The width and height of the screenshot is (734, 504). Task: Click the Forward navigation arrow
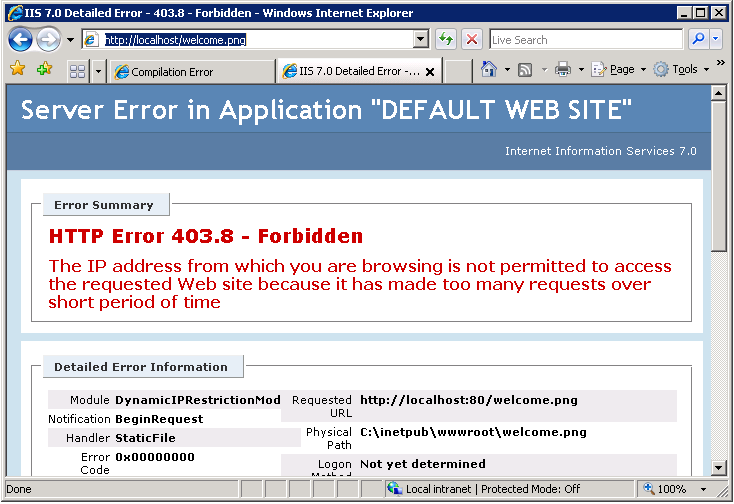[48, 40]
